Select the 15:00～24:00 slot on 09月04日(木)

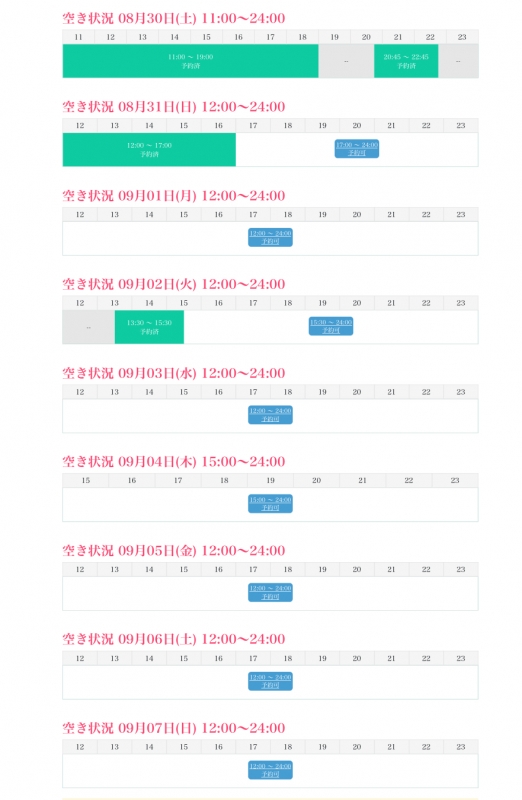[270, 504]
